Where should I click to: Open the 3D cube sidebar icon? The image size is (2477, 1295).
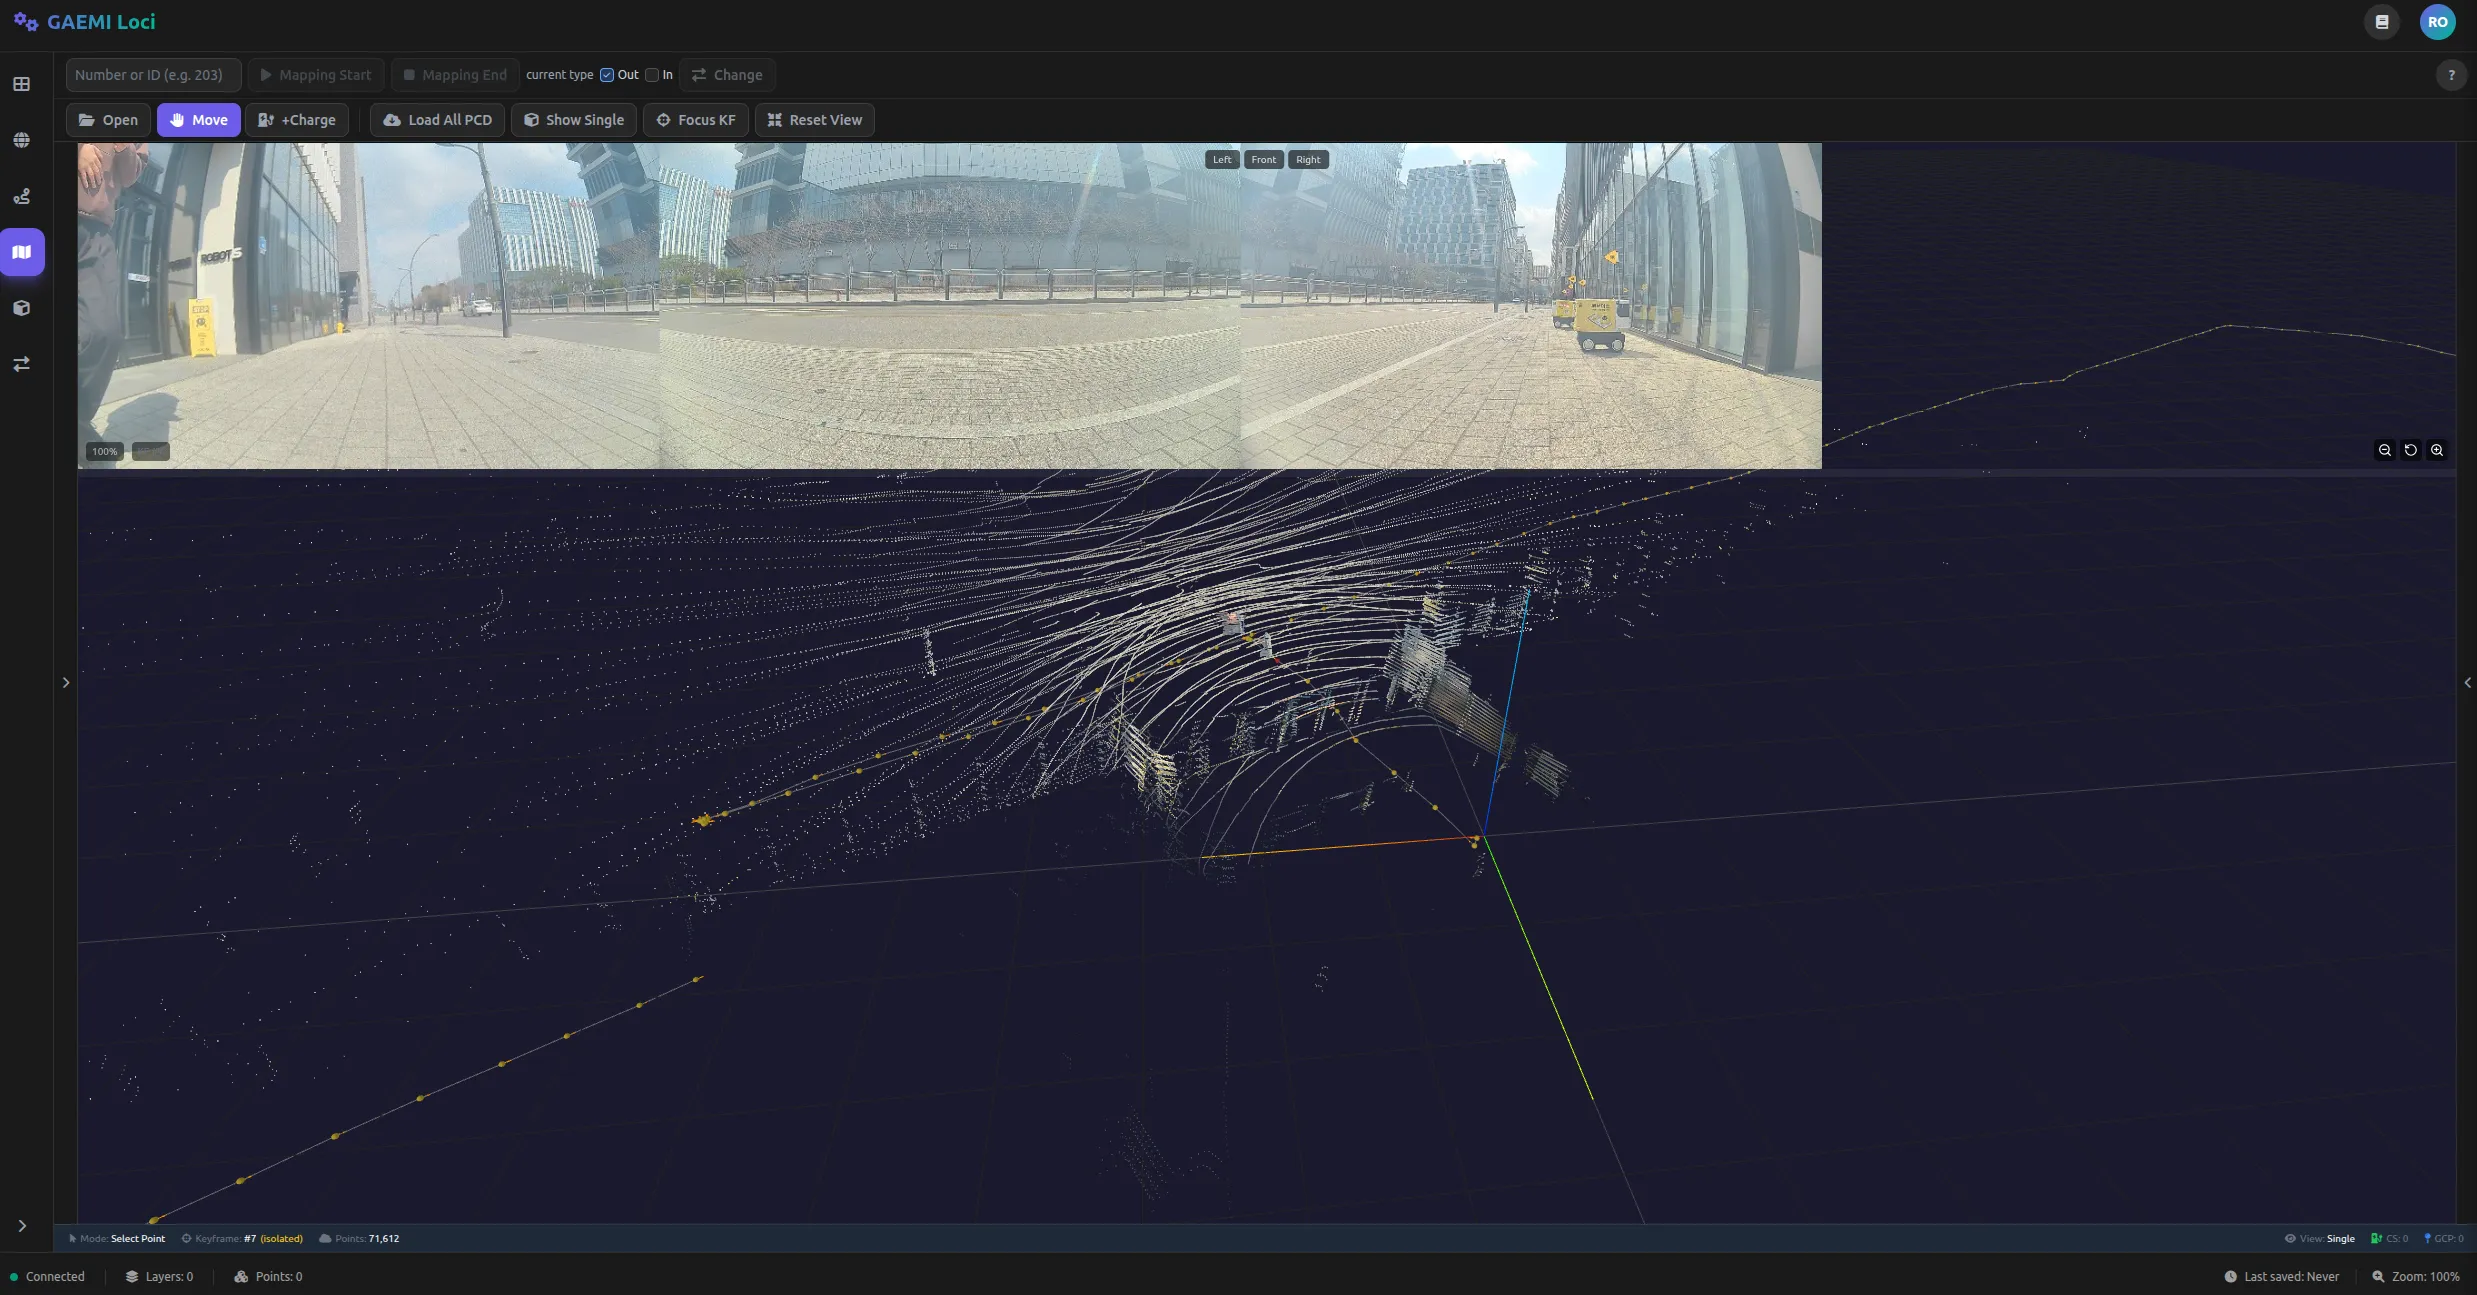[x=21, y=308]
